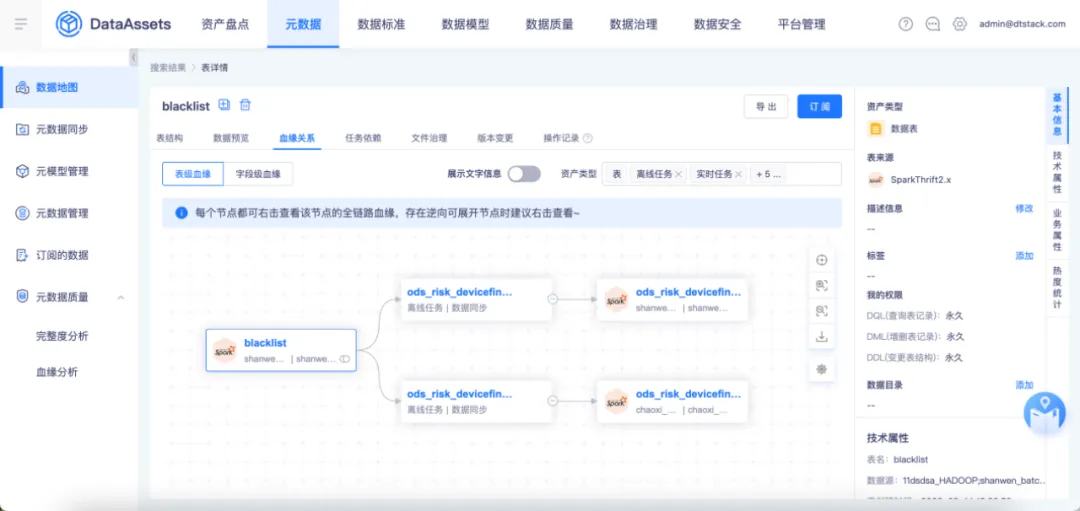Image resolution: width=1080 pixels, height=511 pixels.
Task: Click the download lineage graph icon
Action: pyautogui.click(x=822, y=337)
